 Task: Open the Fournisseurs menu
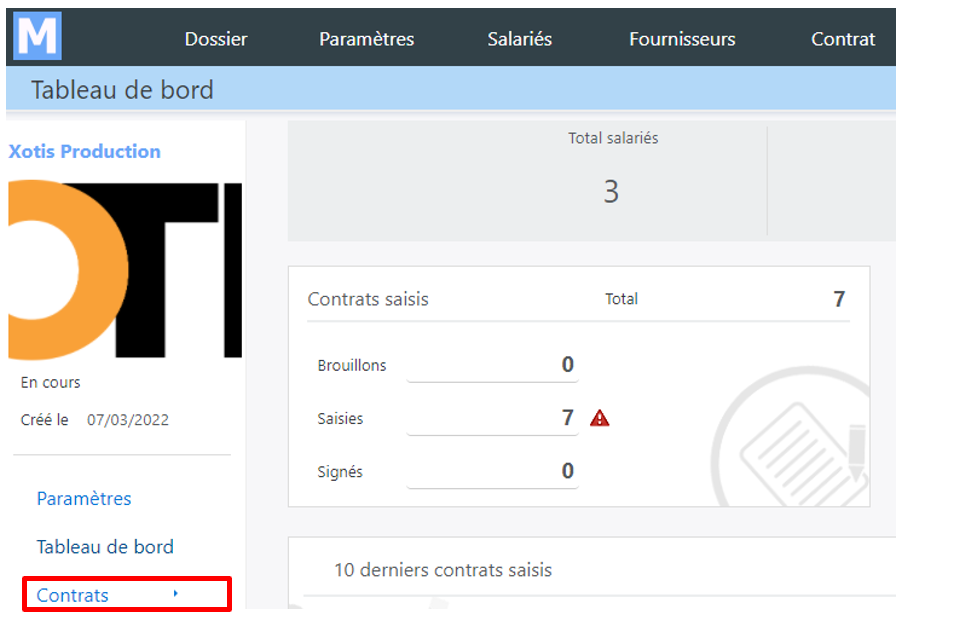pyautogui.click(x=682, y=39)
